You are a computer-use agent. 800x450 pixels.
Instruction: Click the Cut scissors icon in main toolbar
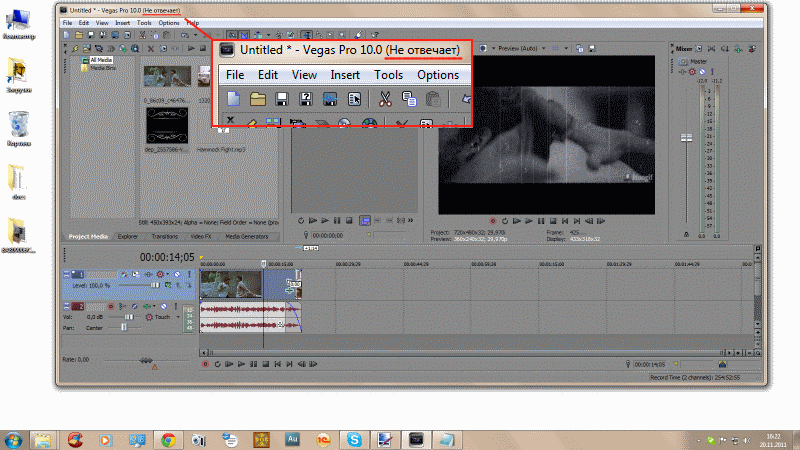[142, 35]
